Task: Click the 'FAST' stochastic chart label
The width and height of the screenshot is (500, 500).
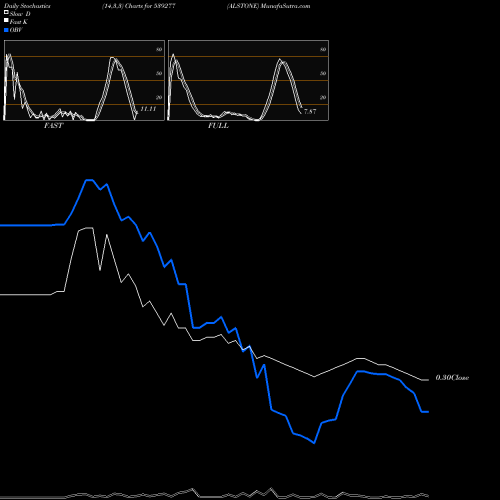Action: pyautogui.click(x=53, y=126)
